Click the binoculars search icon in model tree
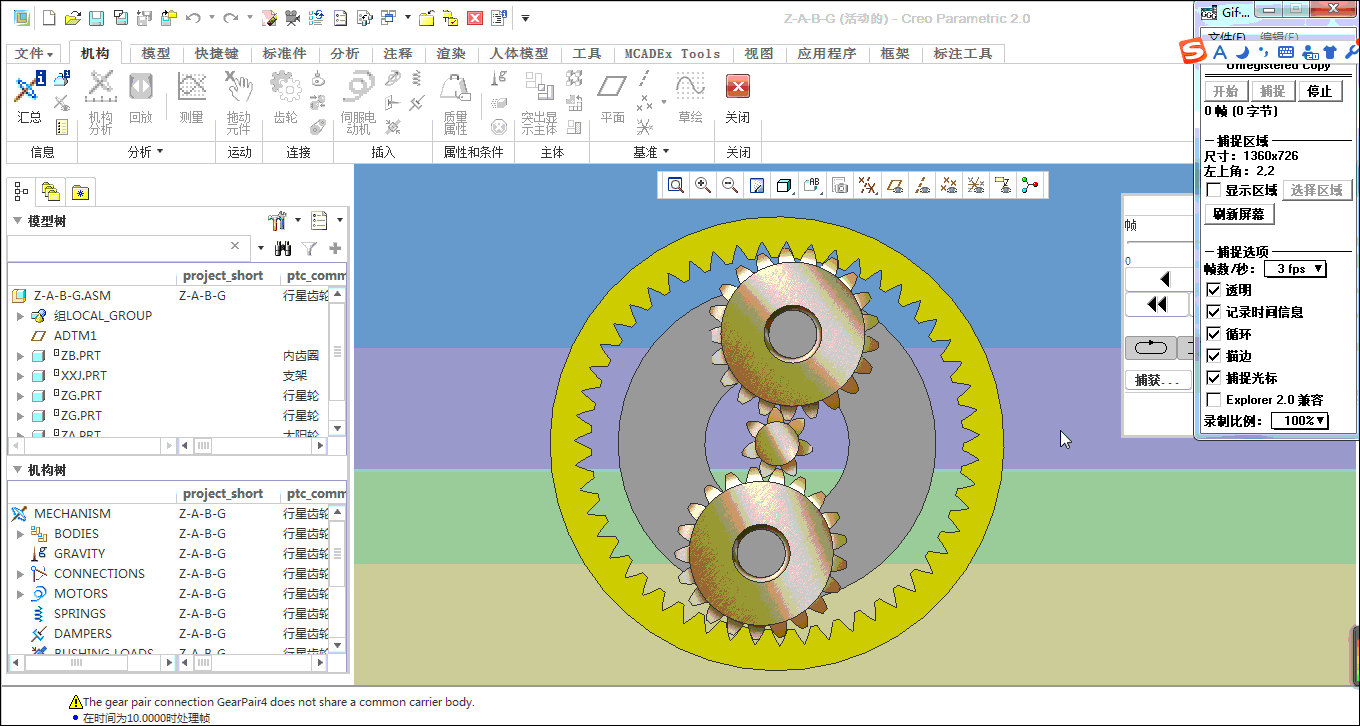 point(283,248)
